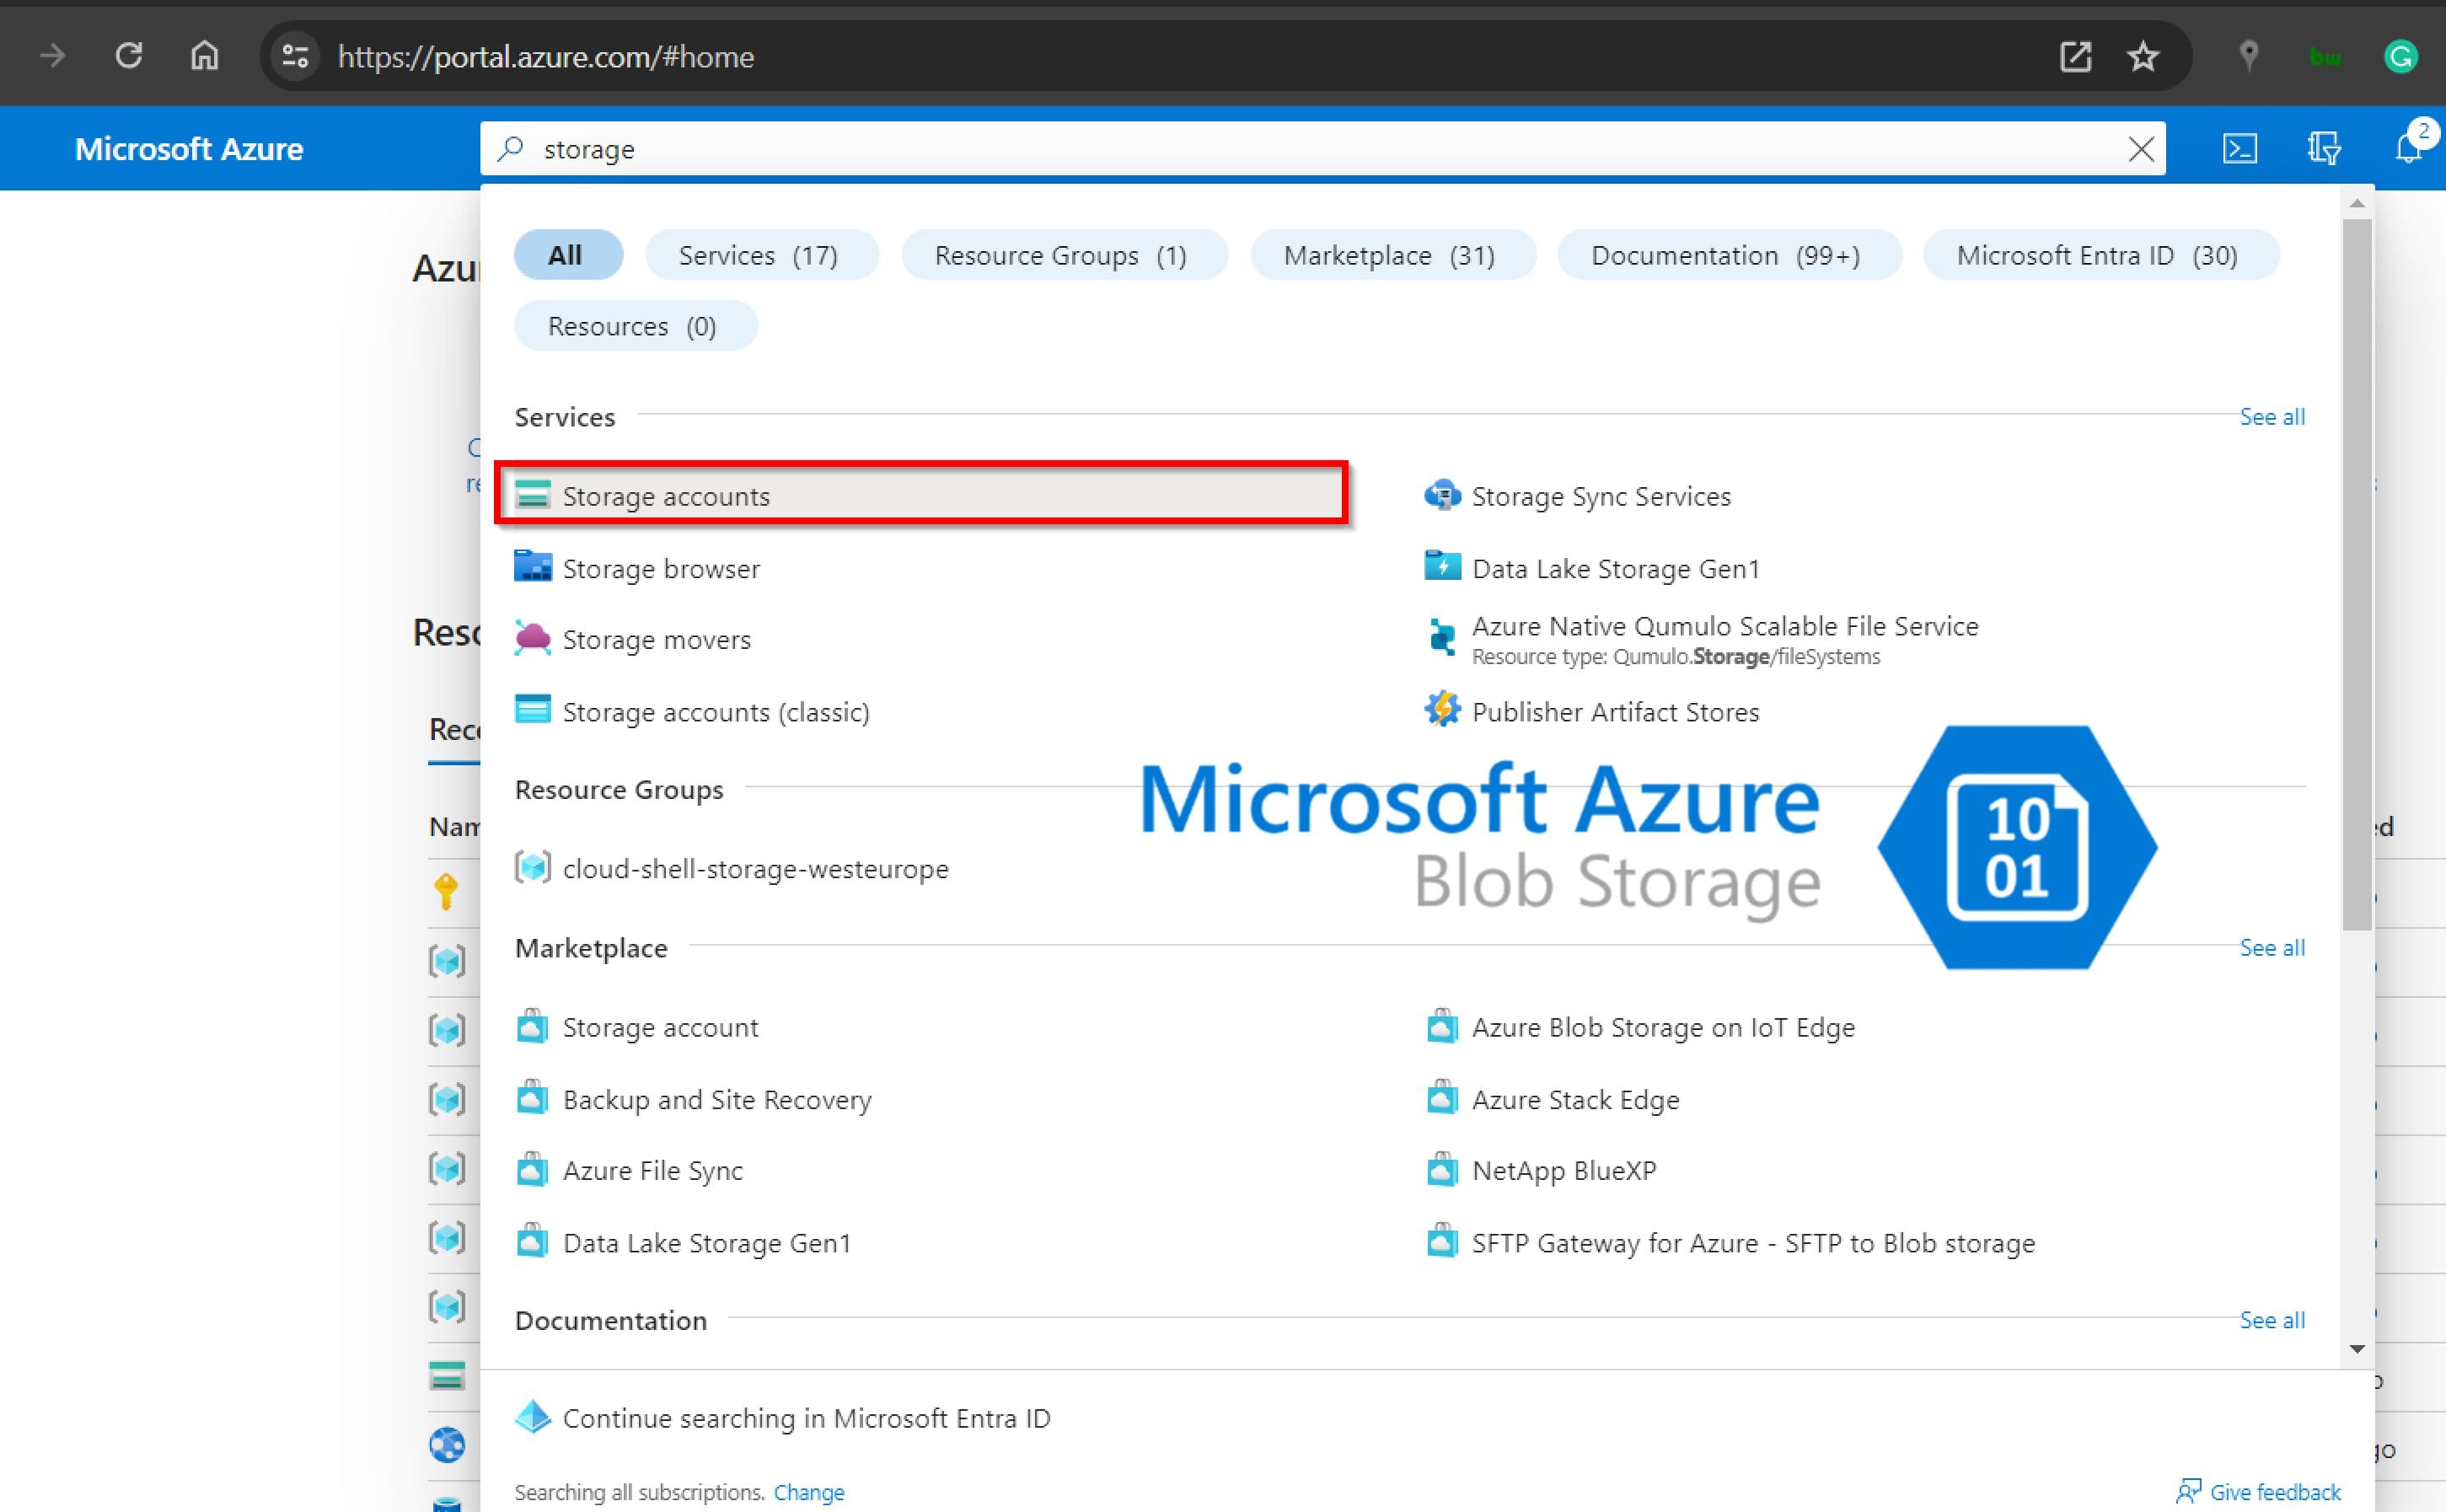Screen dimensions: 2446x1512
Task: Select the Storage movers service
Action: (x=657, y=639)
